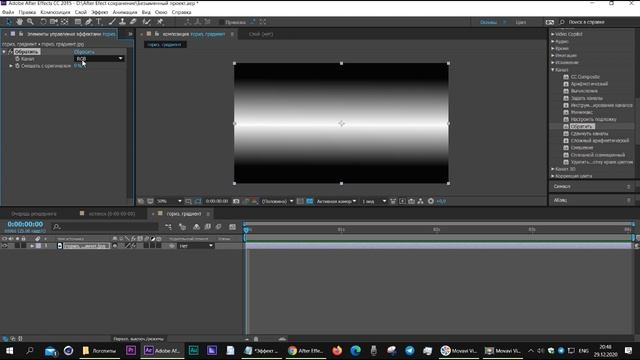640x360 pixels.
Task: Toggle hide shy layers in timeline
Action: pyautogui.click(x=196, y=227)
